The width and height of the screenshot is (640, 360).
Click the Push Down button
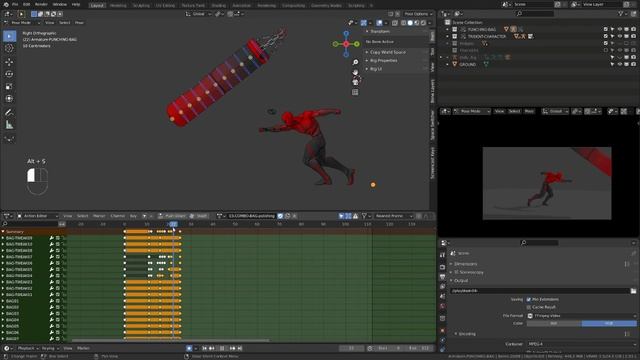click(x=172, y=216)
